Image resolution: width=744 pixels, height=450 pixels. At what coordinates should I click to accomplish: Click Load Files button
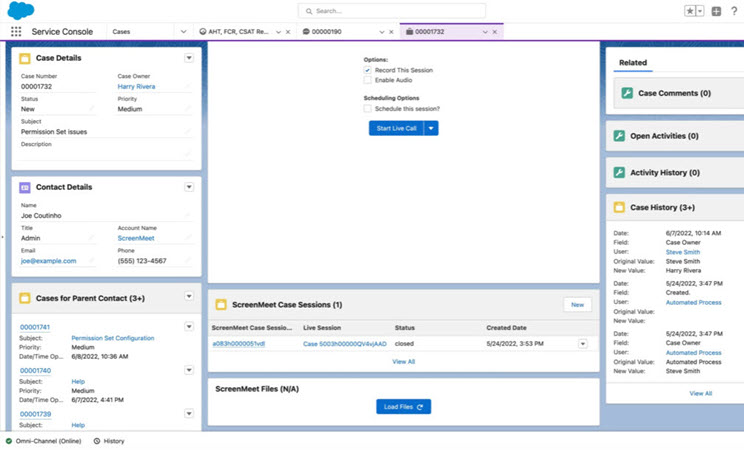click(x=403, y=407)
